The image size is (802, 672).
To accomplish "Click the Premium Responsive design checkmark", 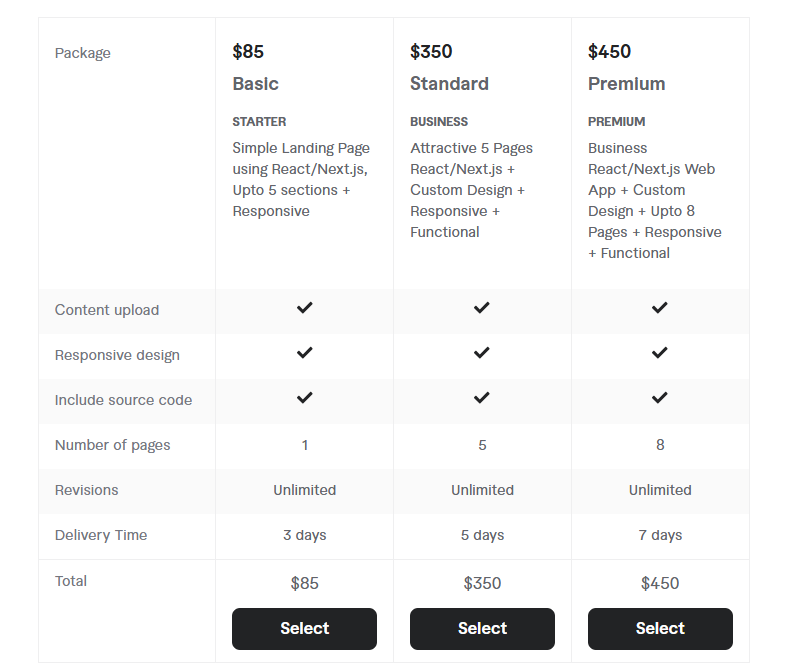I will (x=660, y=353).
